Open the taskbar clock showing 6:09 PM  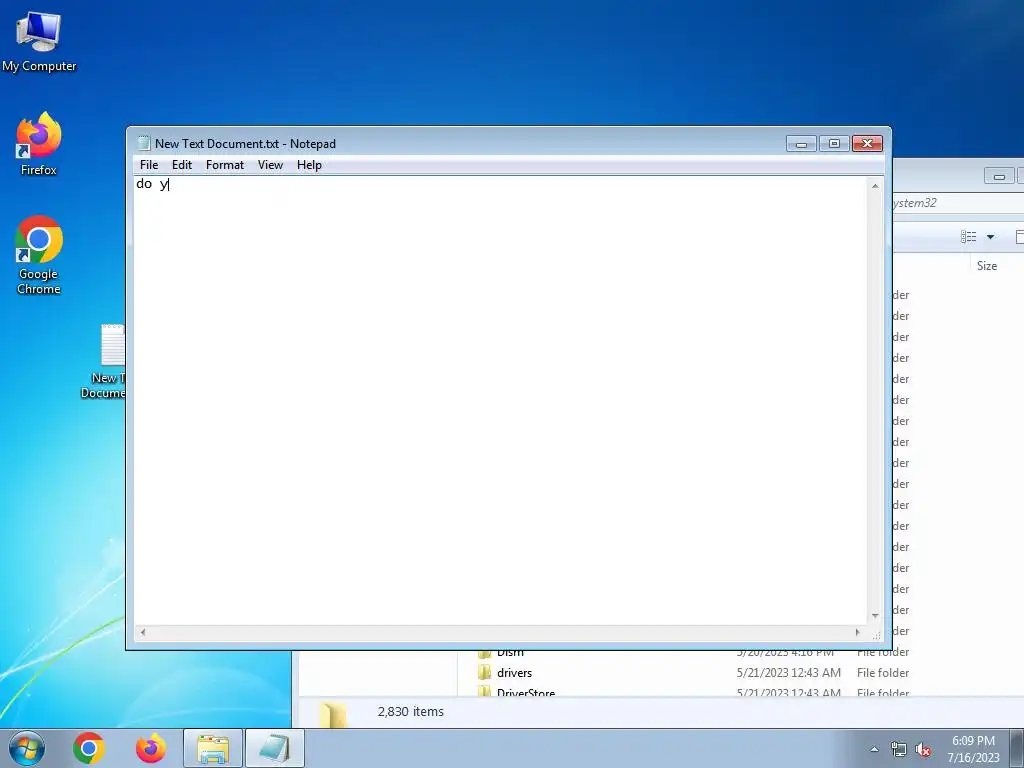pyautogui.click(x=973, y=749)
